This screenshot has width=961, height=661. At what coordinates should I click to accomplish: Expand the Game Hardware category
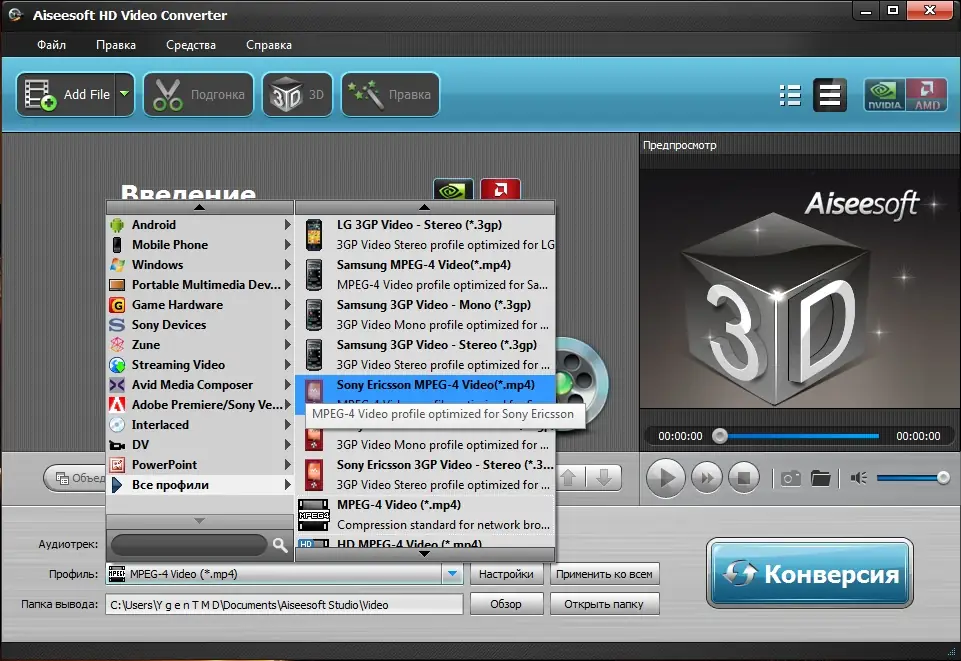tap(200, 304)
